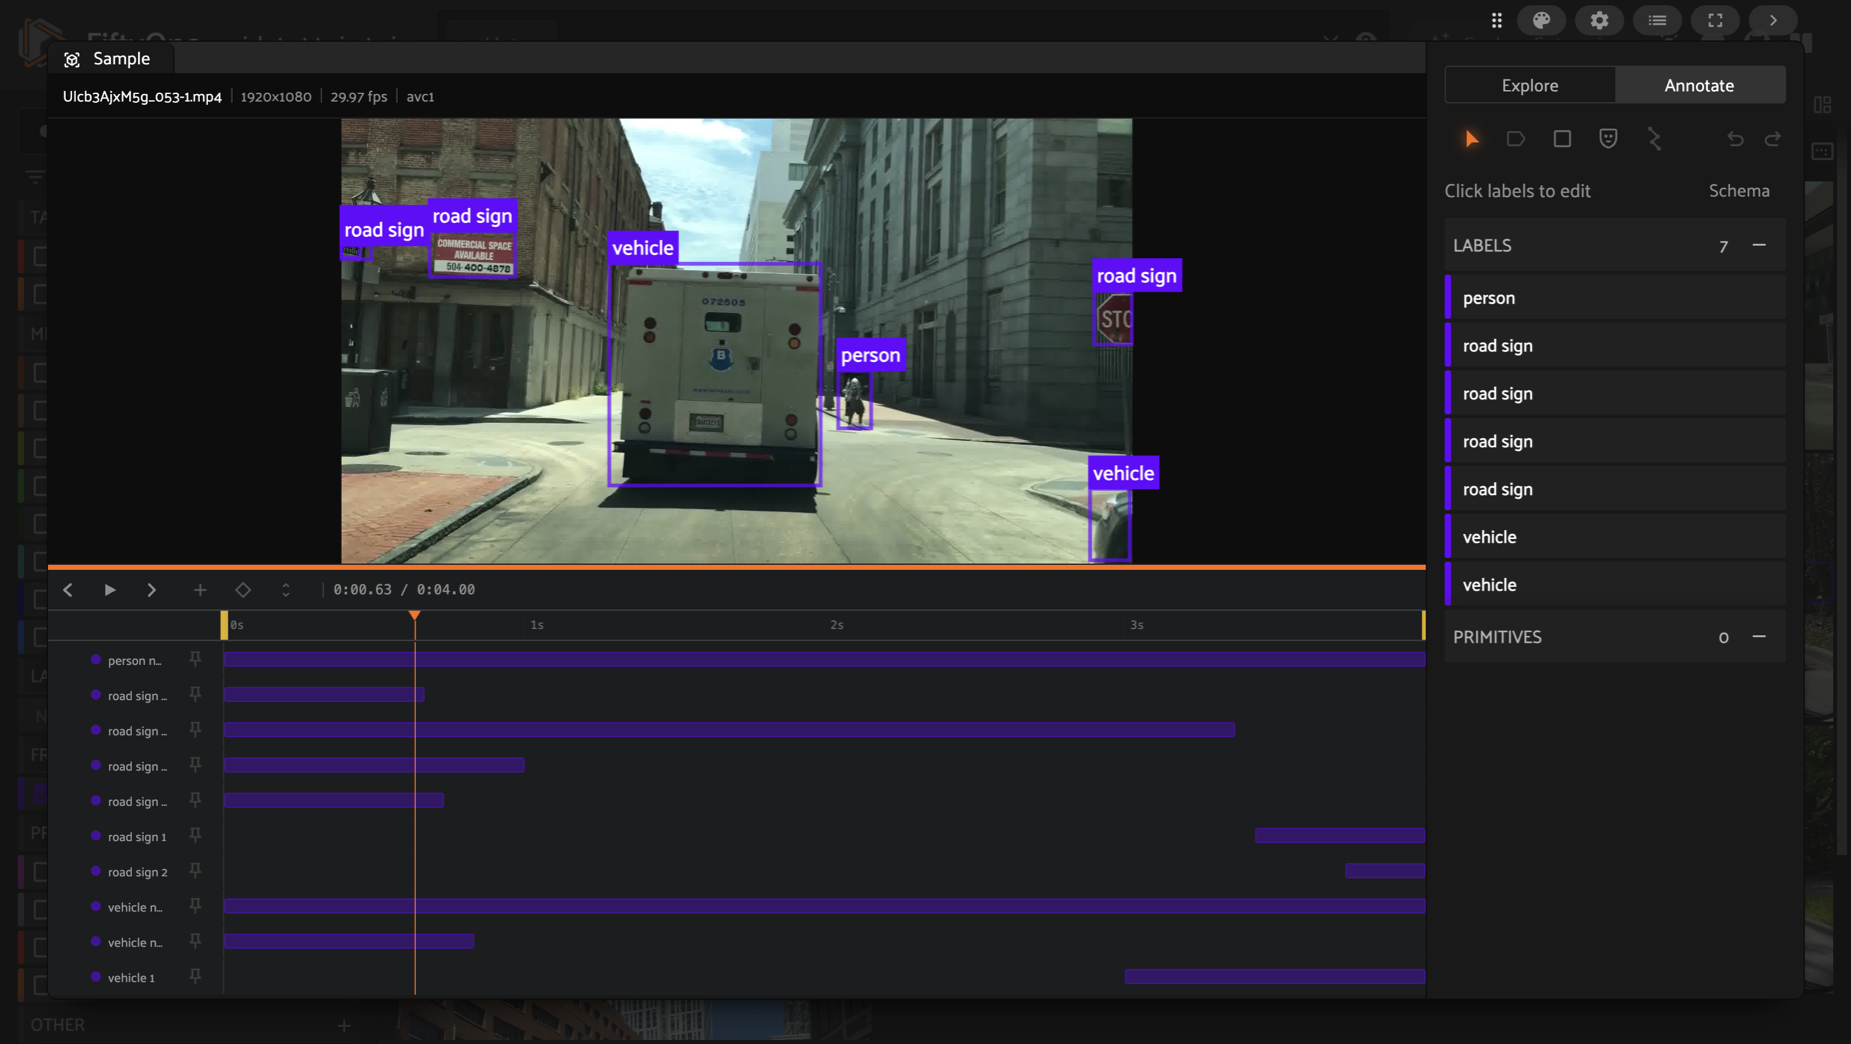
Task: Open the Schema link
Action: [x=1739, y=191]
